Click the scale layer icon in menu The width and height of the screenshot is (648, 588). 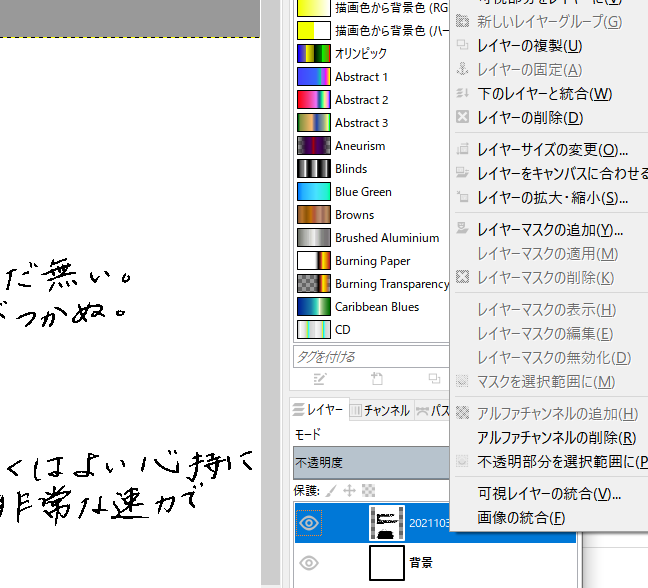[x=462, y=197]
